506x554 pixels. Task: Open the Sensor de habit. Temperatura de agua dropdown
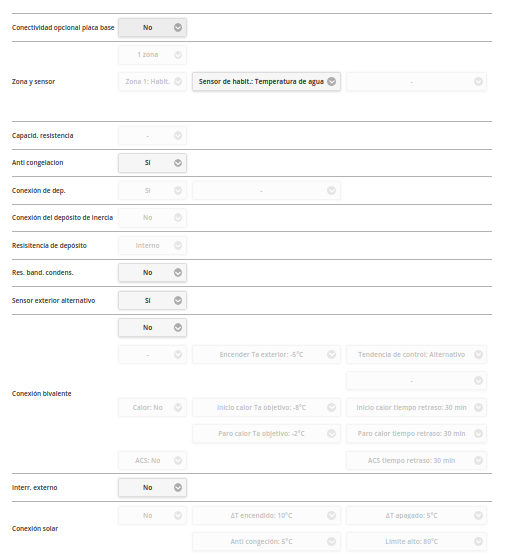coord(266,82)
